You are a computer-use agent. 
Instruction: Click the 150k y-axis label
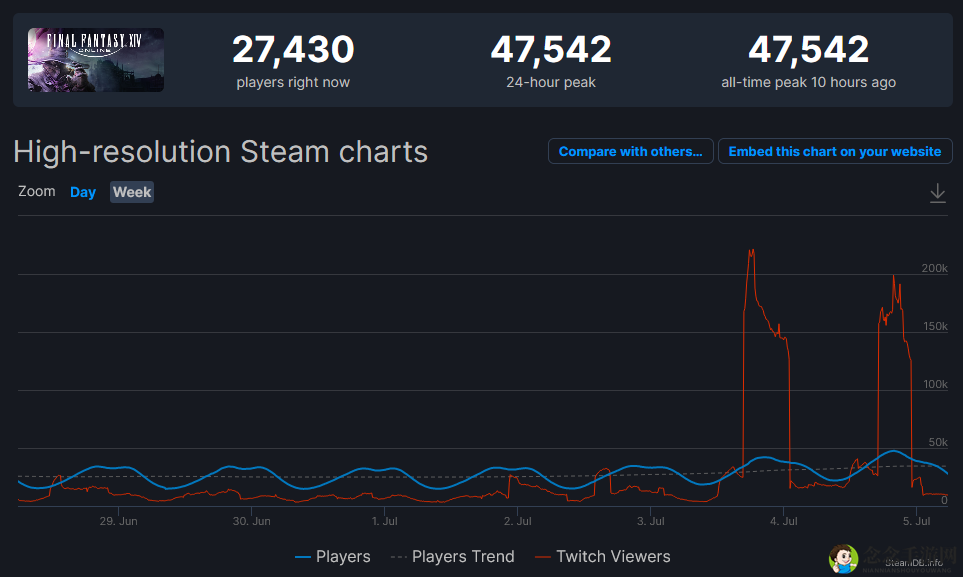(935, 326)
